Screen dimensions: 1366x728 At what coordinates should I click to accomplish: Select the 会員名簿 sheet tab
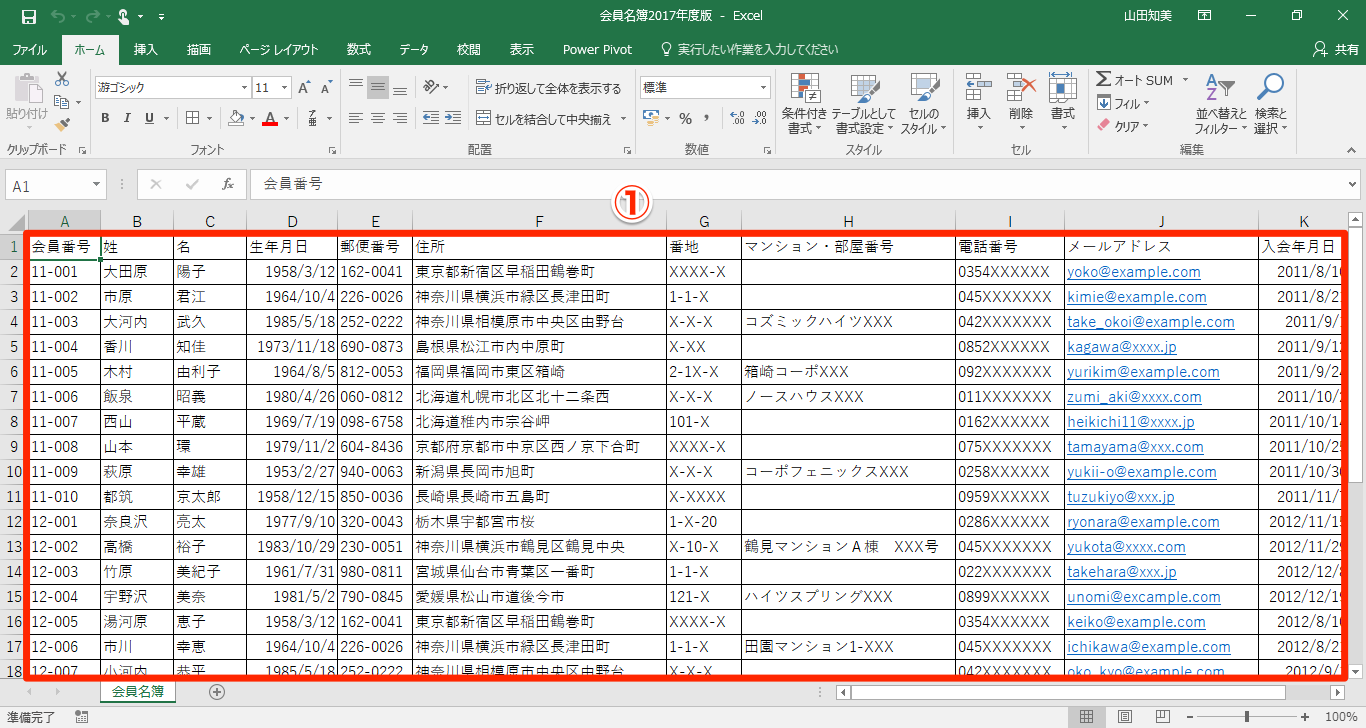tap(138, 691)
